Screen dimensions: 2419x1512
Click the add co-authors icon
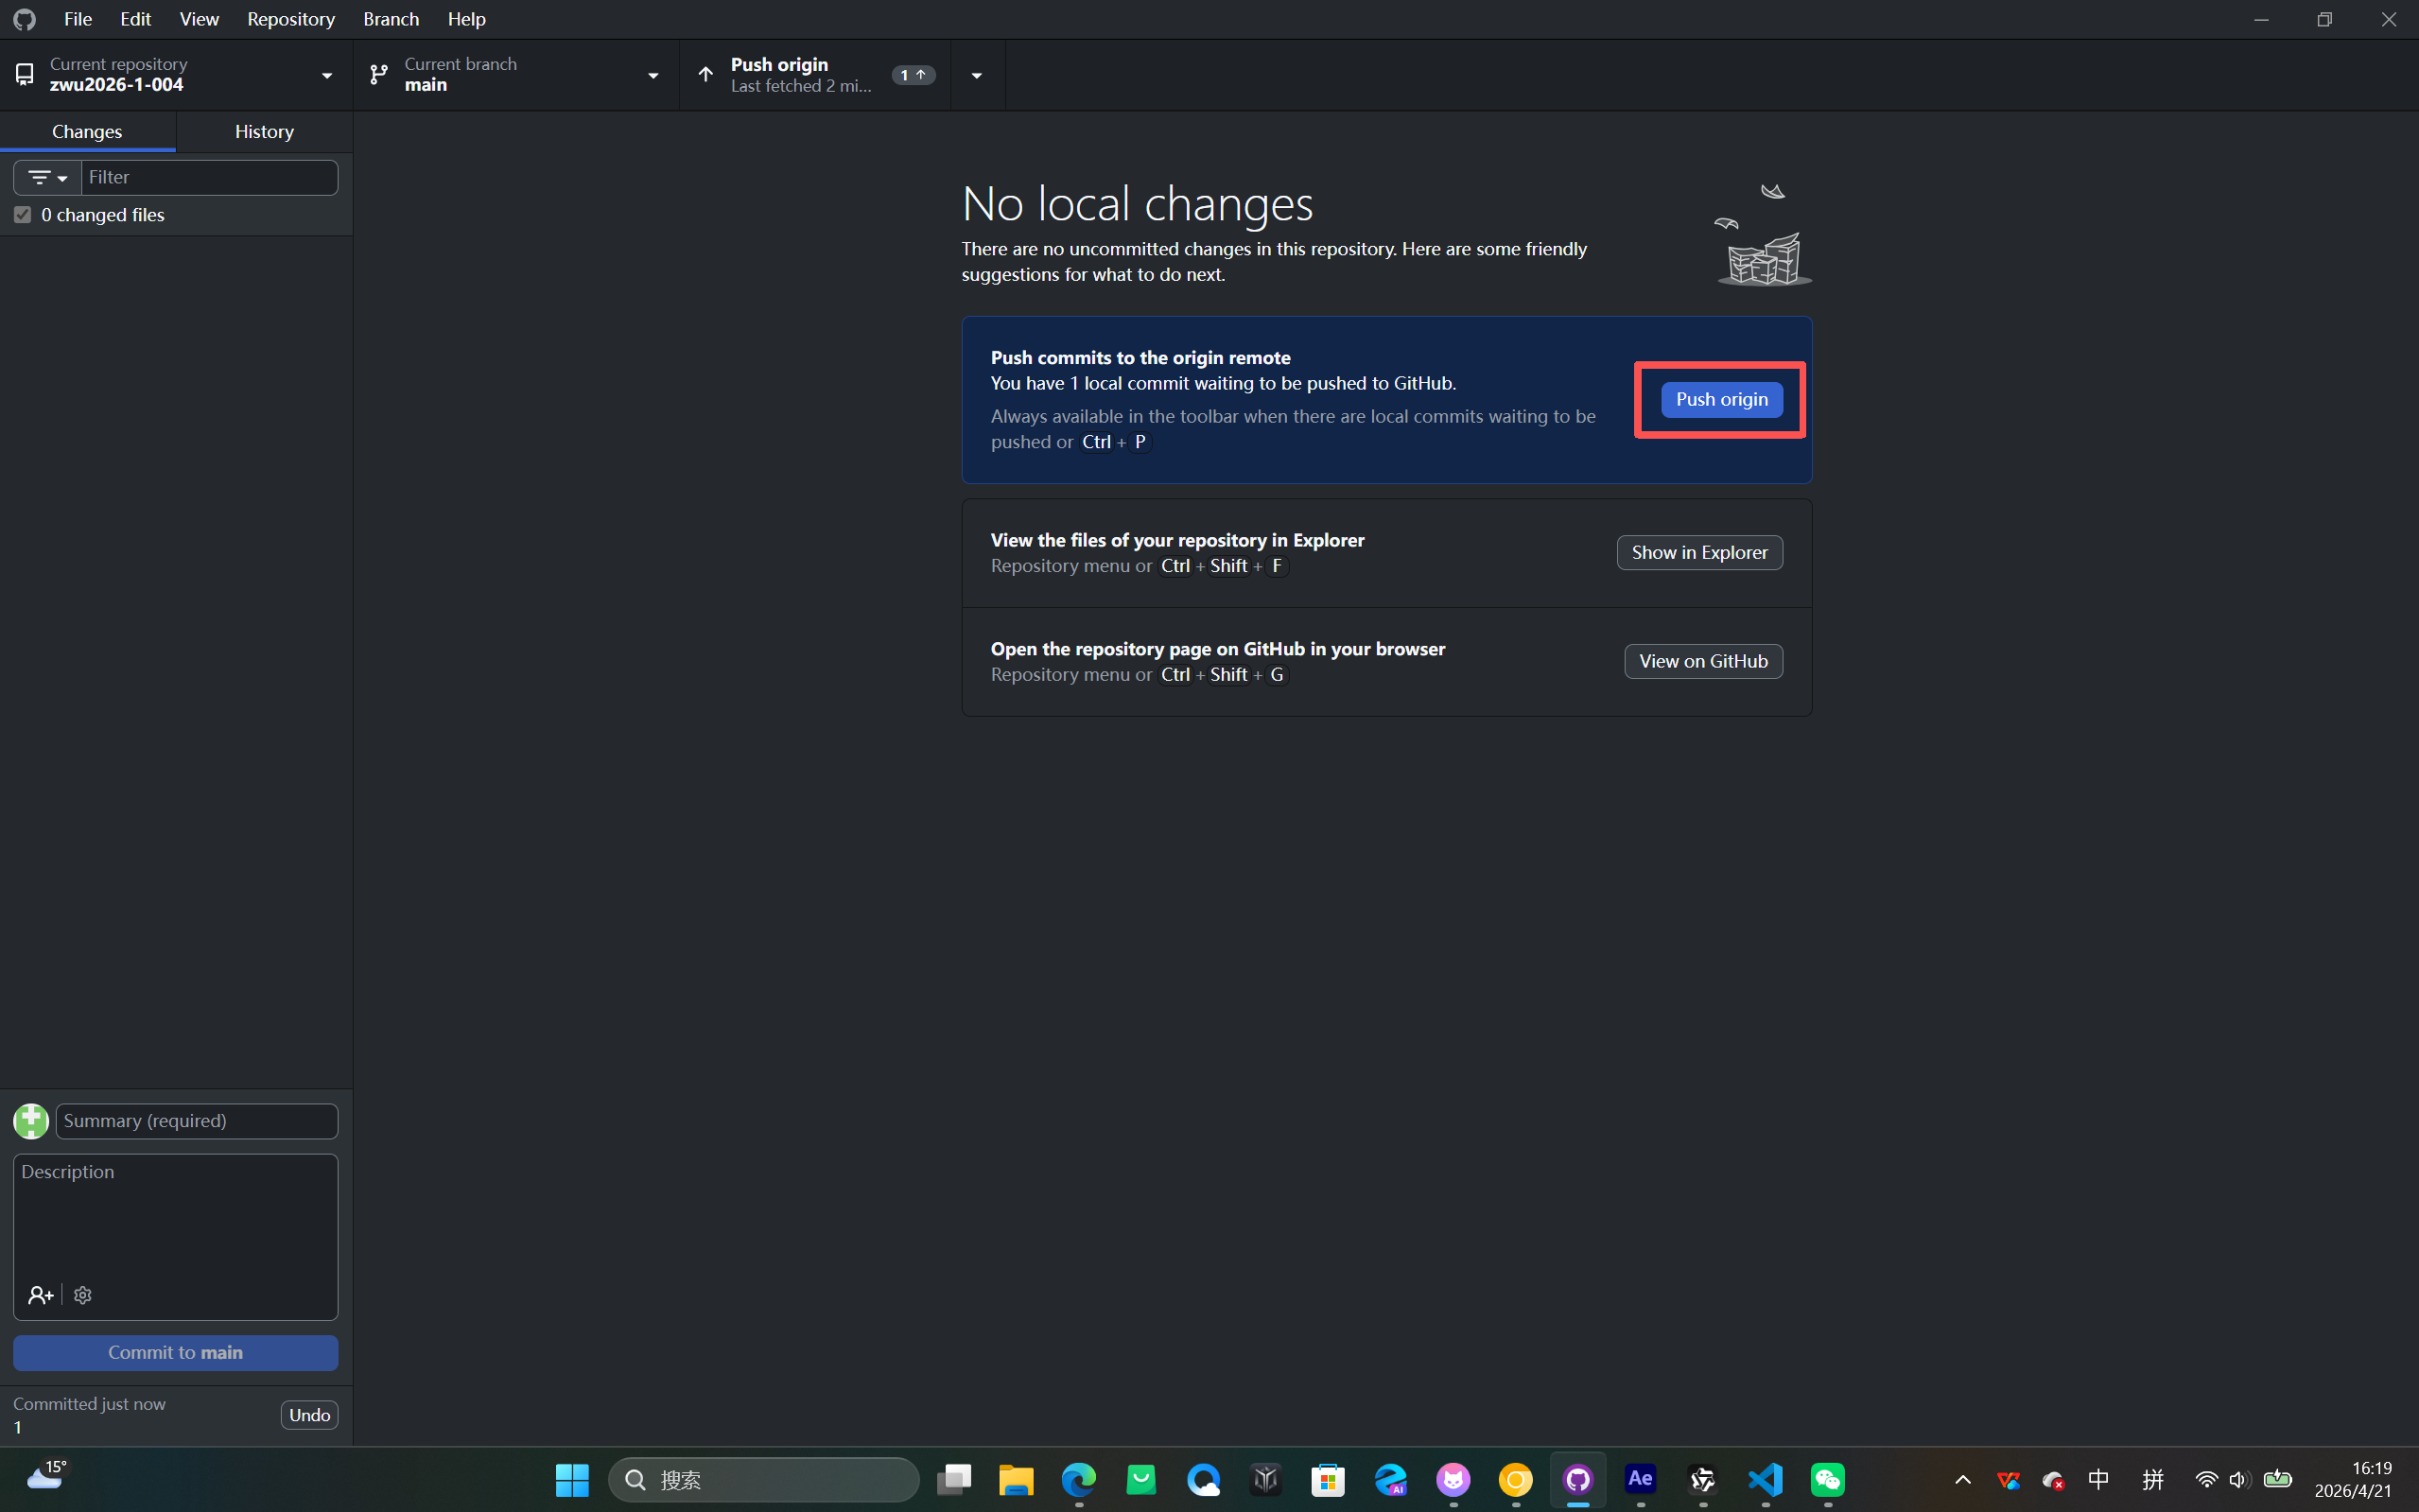click(x=40, y=1295)
